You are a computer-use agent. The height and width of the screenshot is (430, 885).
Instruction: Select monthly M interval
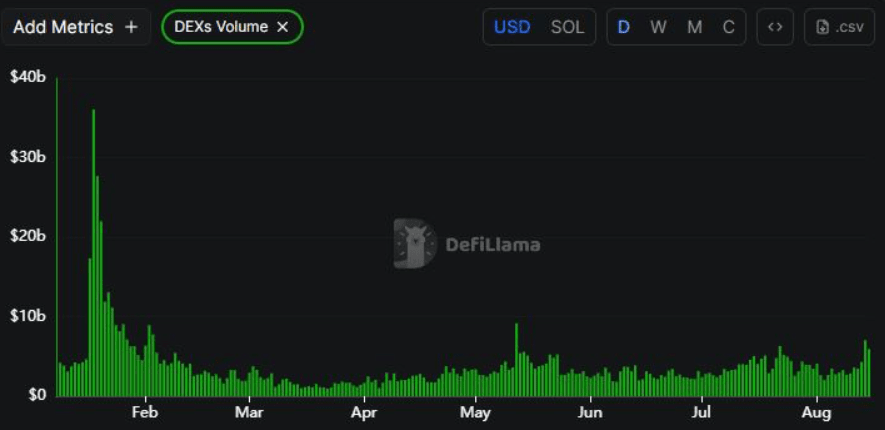click(694, 27)
